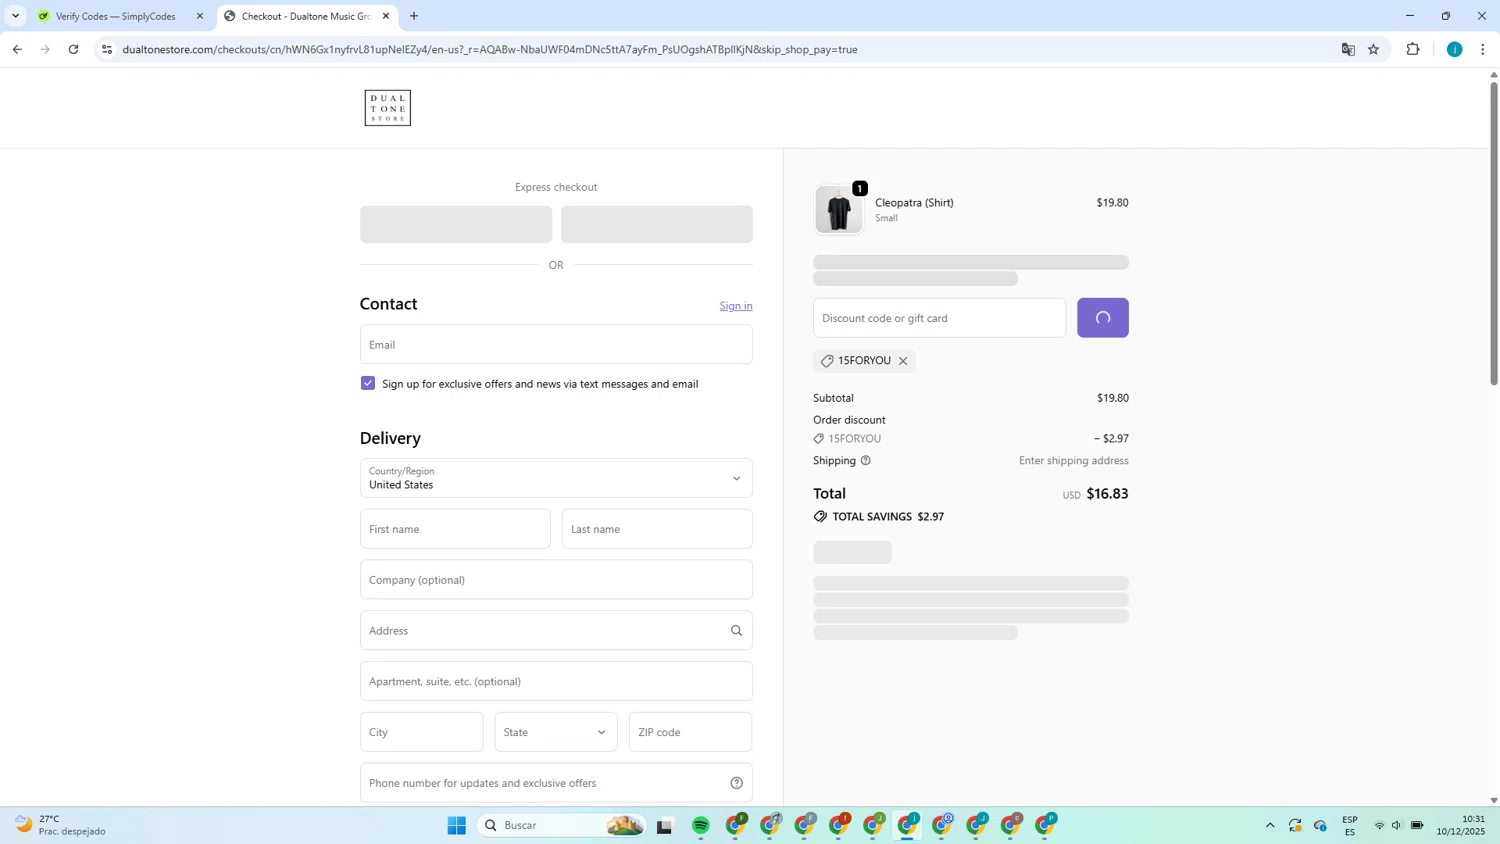1500x844 pixels.
Task: Open the volume control icon
Action: tap(1398, 825)
